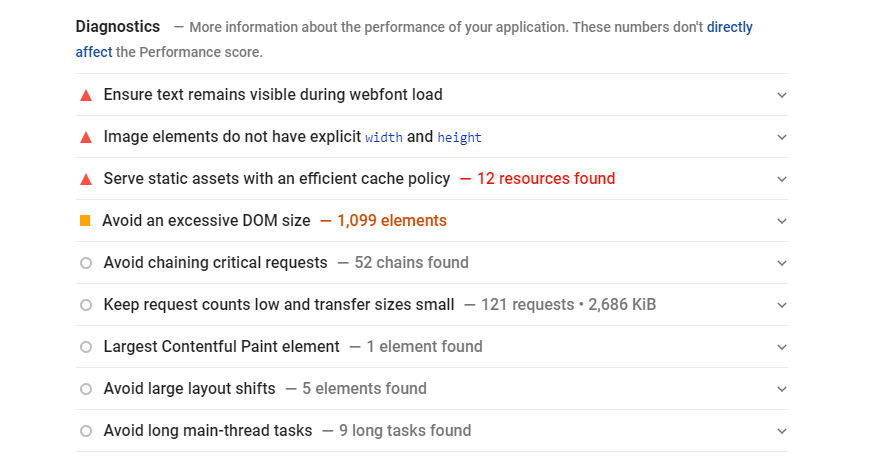The image size is (882, 476).
Task: Click gray circle beside Keep request counts low
Action: tap(86, 305)
